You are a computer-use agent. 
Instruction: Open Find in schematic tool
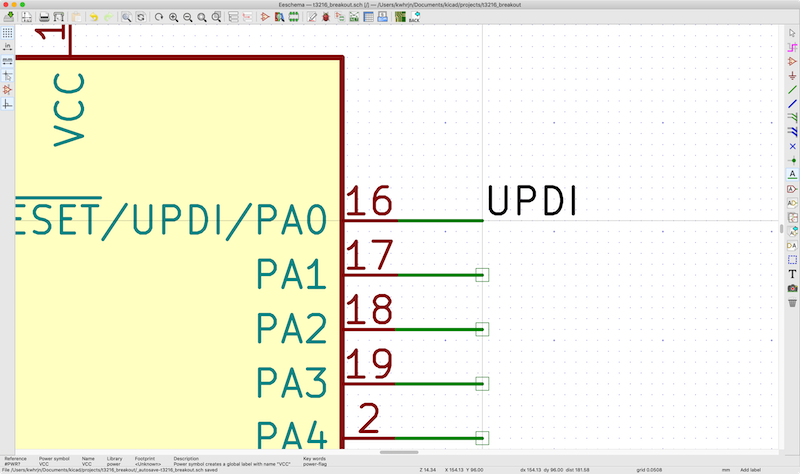[x=127, y=17]
